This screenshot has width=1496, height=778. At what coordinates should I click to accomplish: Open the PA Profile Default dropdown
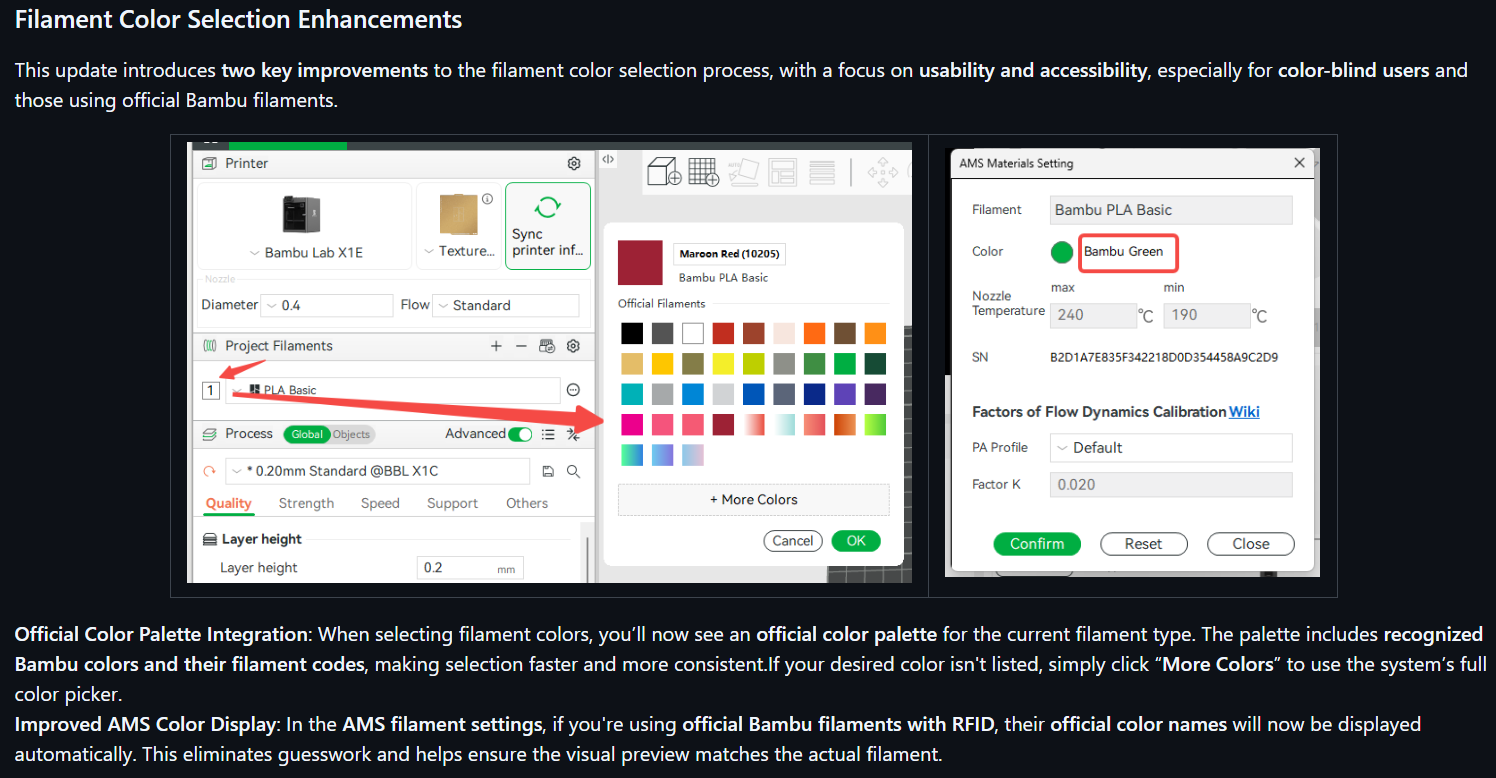pos(1171,447)
